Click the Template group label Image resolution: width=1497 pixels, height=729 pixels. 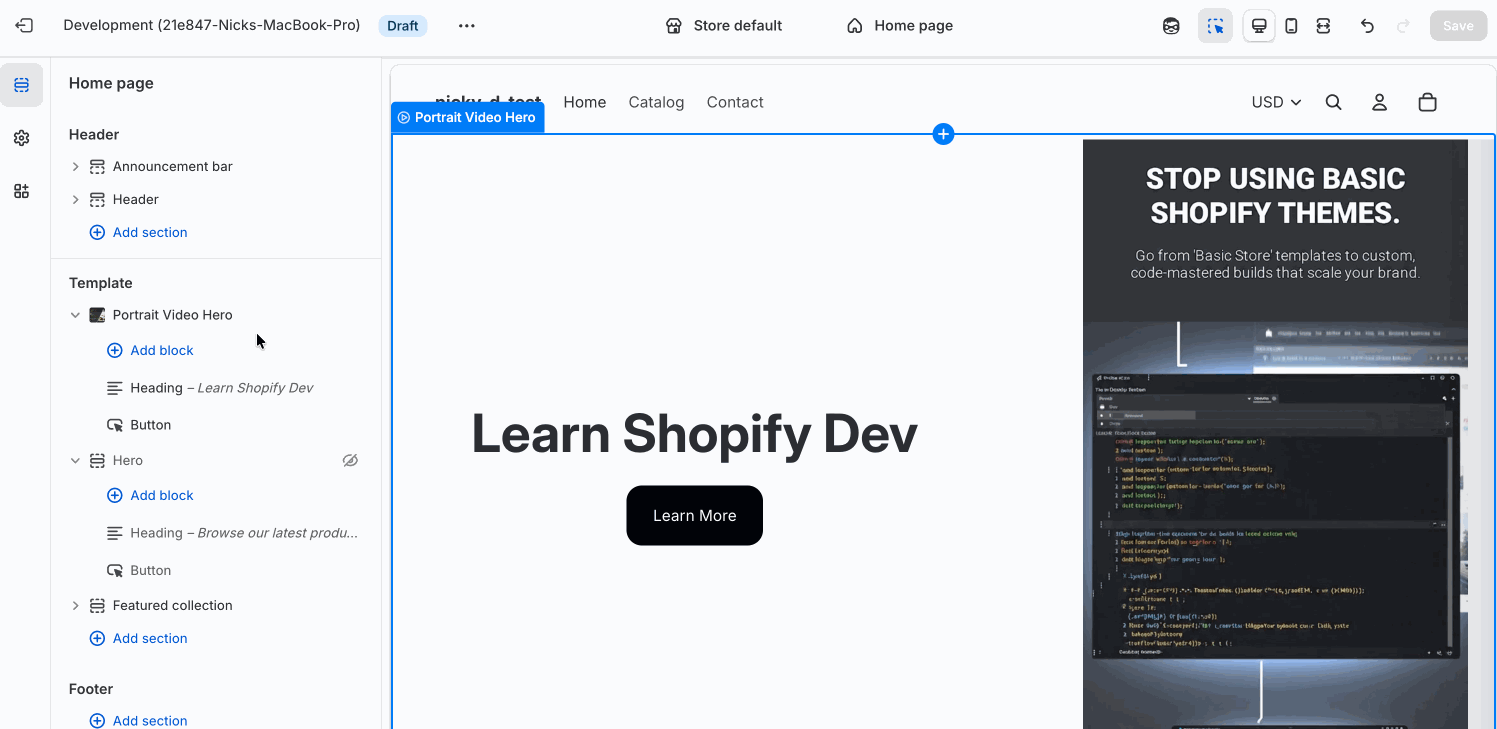click(101, 283)
